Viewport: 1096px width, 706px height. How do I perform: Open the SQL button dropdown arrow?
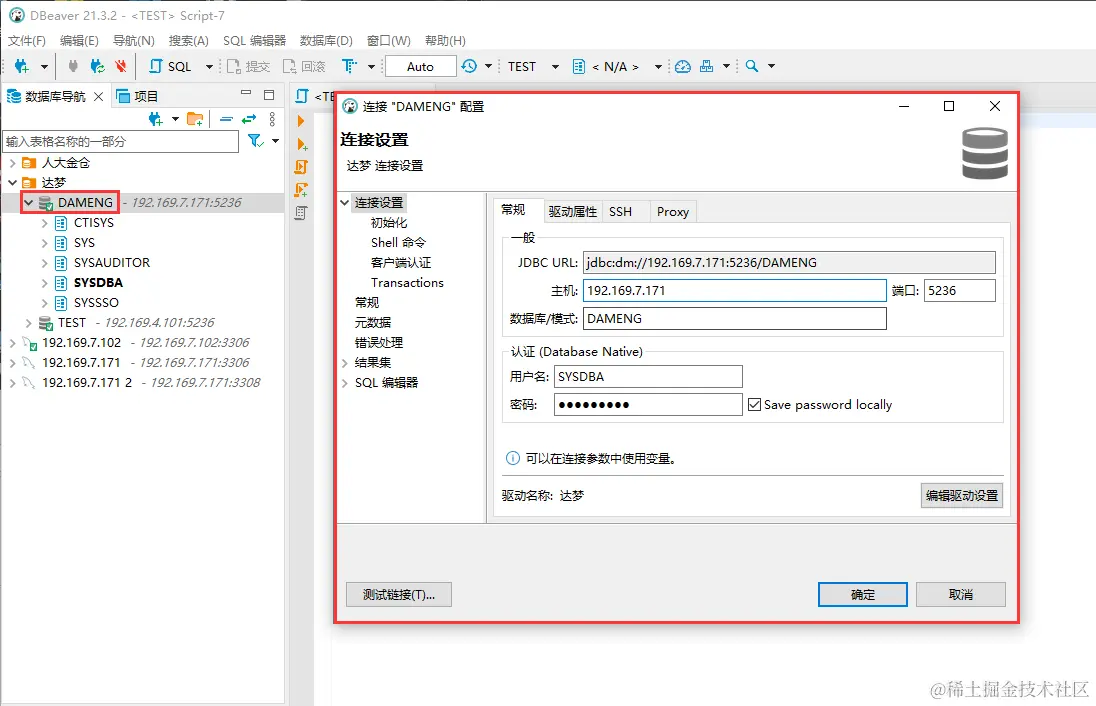(x=209, y=66)
